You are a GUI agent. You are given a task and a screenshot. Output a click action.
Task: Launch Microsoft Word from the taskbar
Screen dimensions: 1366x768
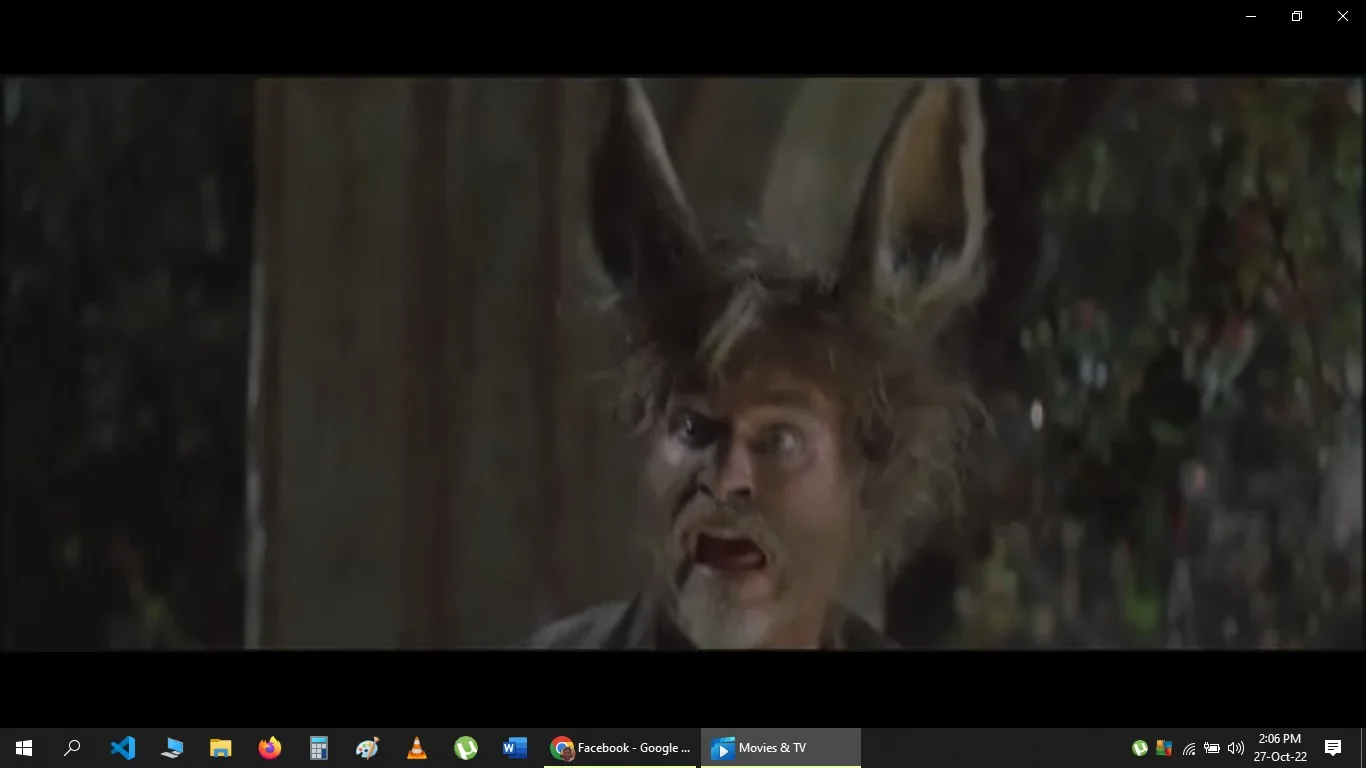pos(514,748)
